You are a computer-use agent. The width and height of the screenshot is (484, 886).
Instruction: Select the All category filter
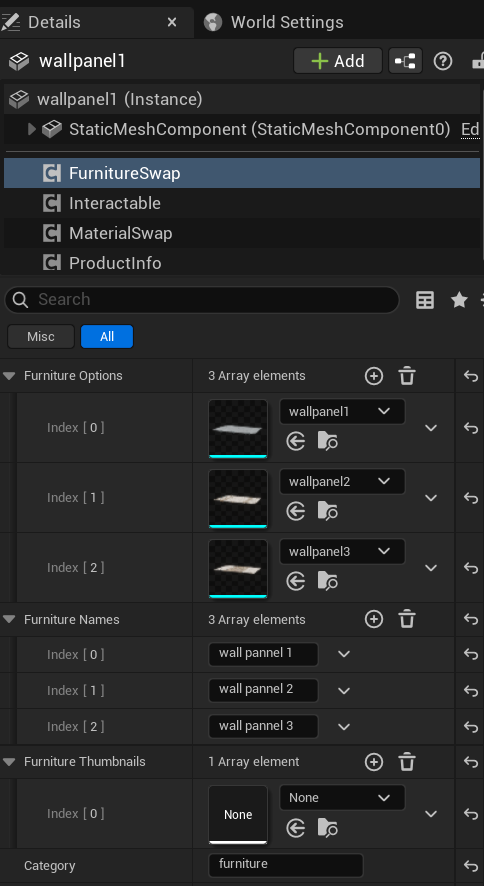[x=107, y=336]
